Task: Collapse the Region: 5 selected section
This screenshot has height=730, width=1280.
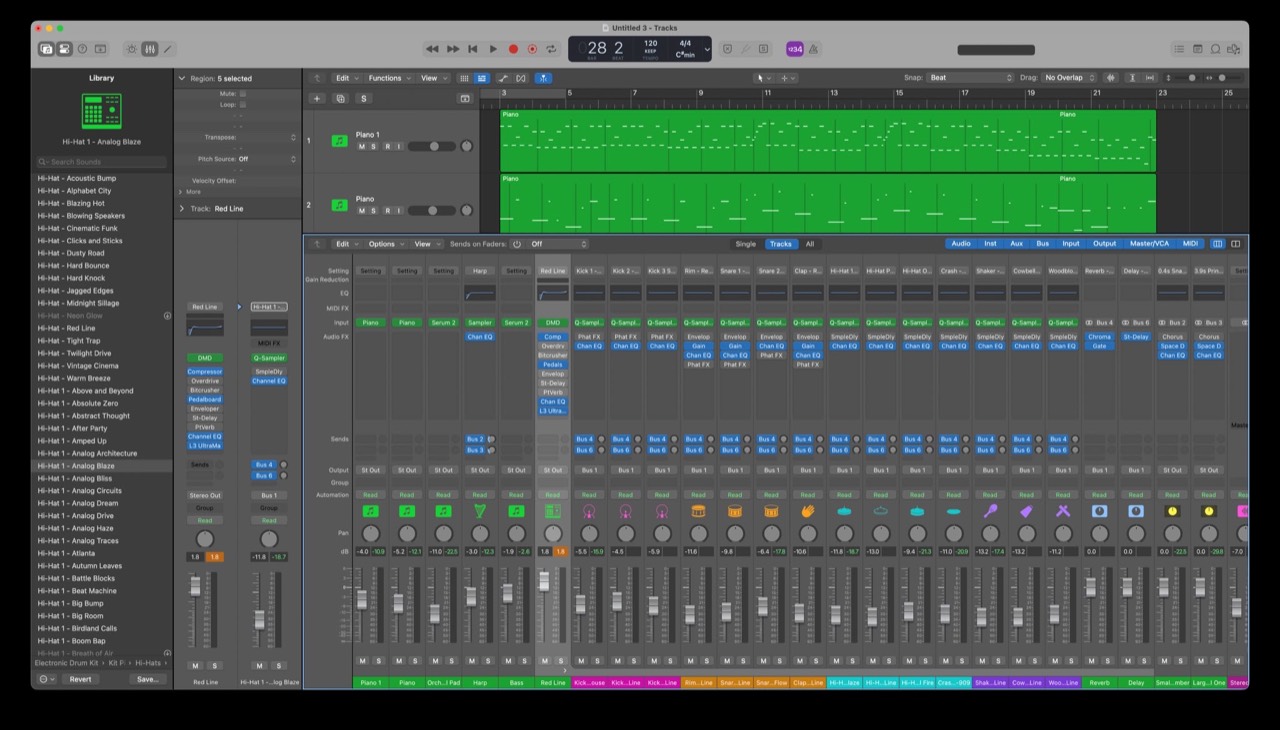Action: tap(182, 78)
